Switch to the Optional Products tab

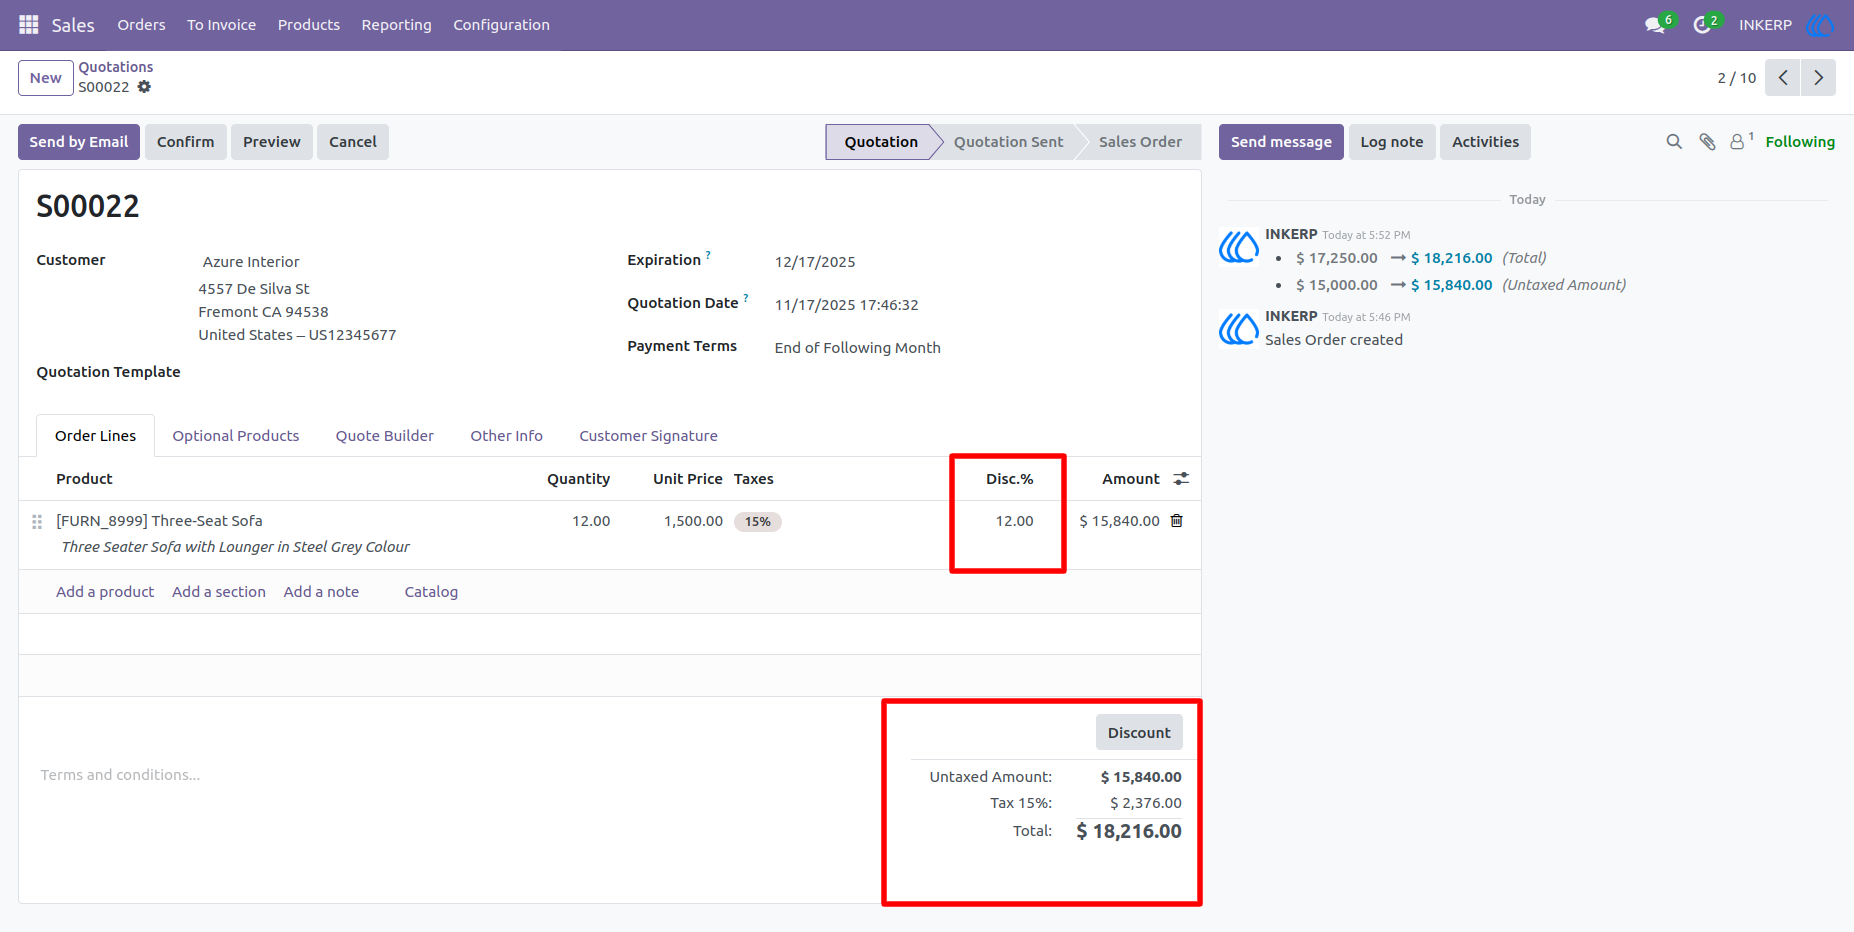pyautogui.click(x=236, y=436)
